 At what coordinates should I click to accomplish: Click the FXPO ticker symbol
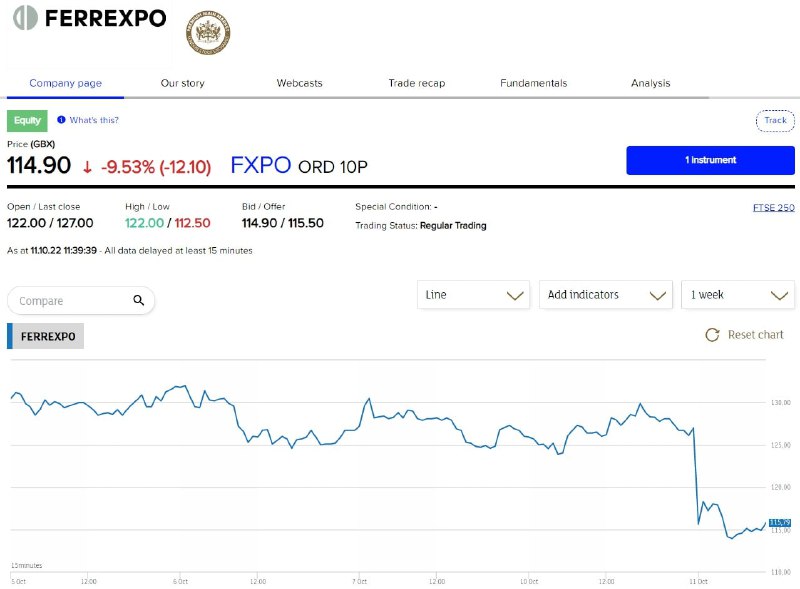click(x=261, y=165)
